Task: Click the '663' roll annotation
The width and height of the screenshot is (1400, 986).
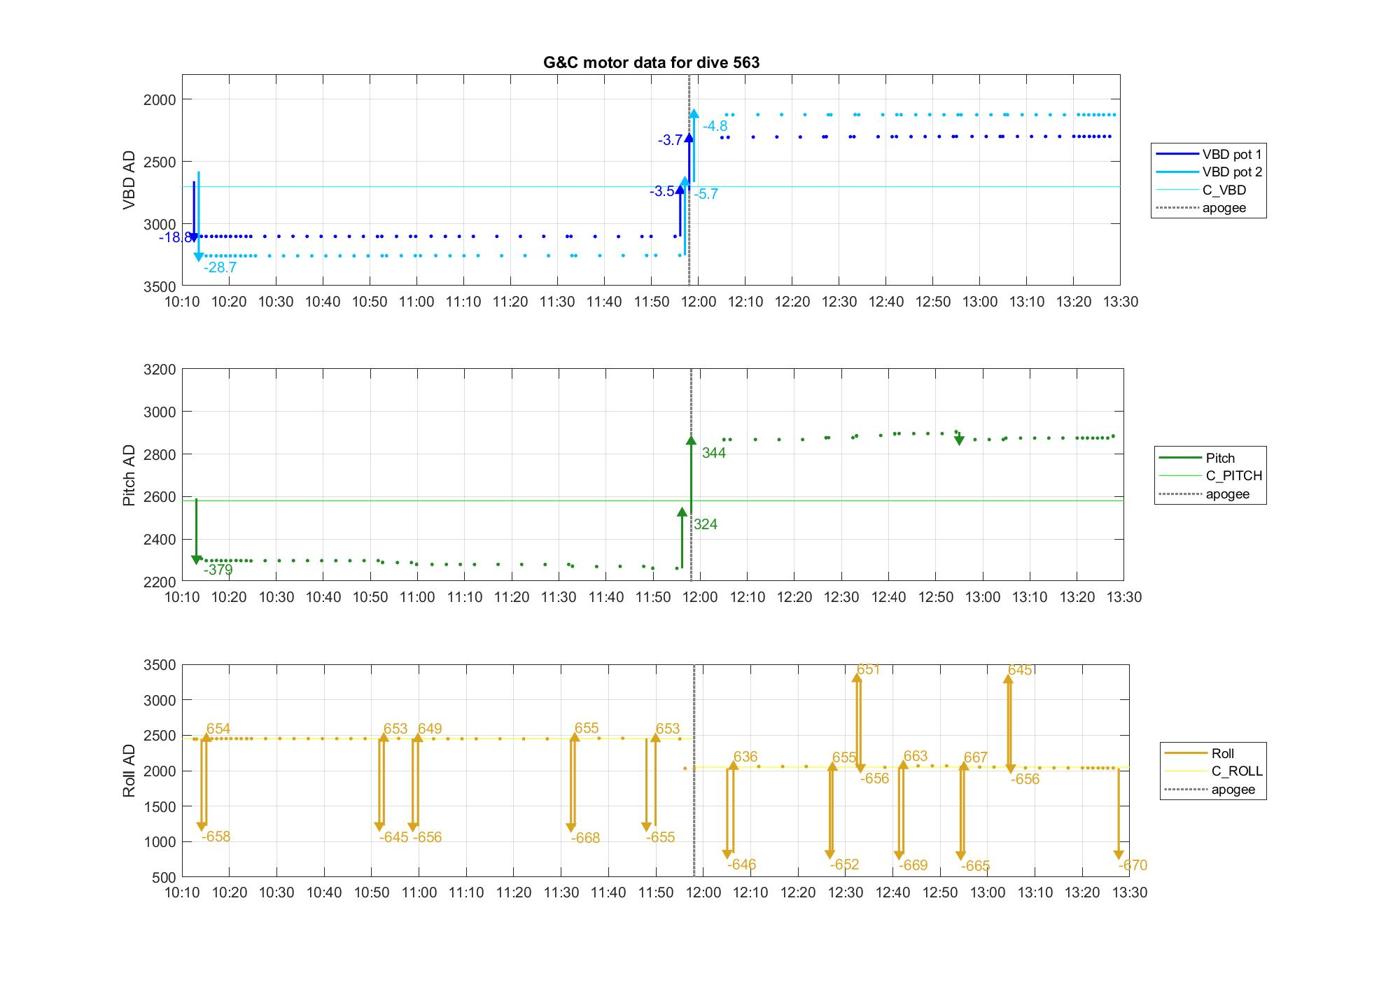Action: coord(915,756)
